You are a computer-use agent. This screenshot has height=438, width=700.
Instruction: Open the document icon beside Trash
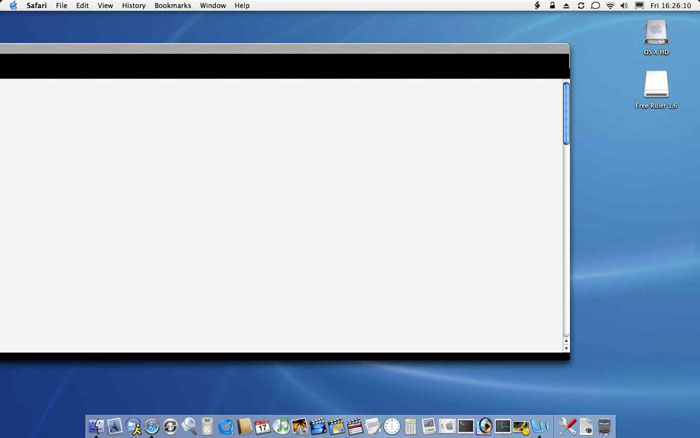click(x=586, y=427)
